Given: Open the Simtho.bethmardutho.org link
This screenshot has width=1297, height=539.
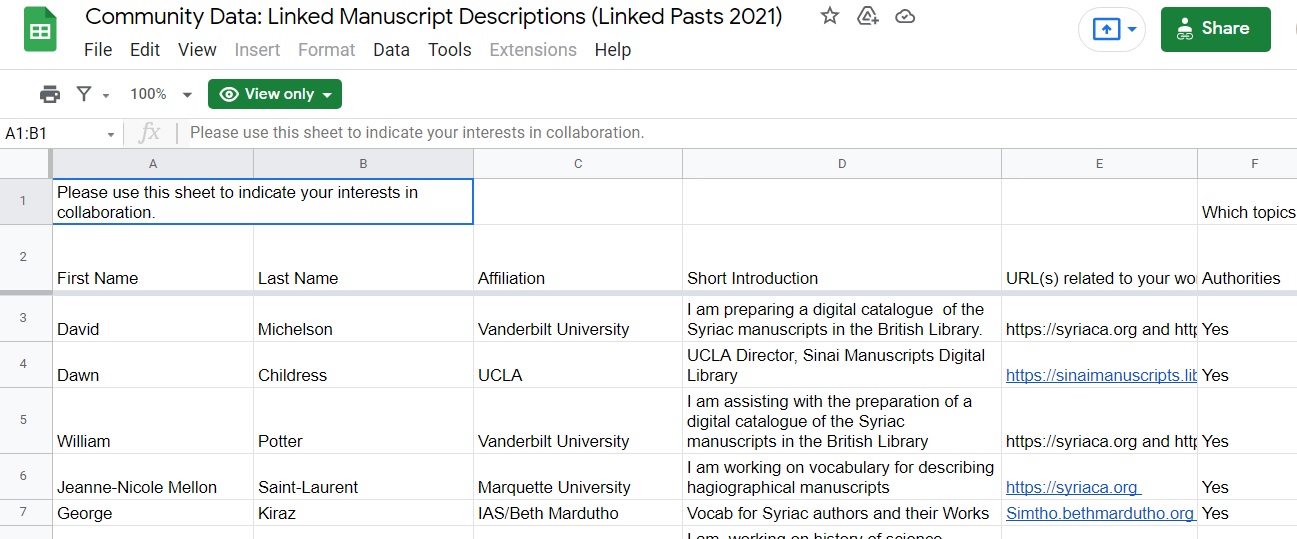Looking at the screenshot, I should (x=1099, y=513).
